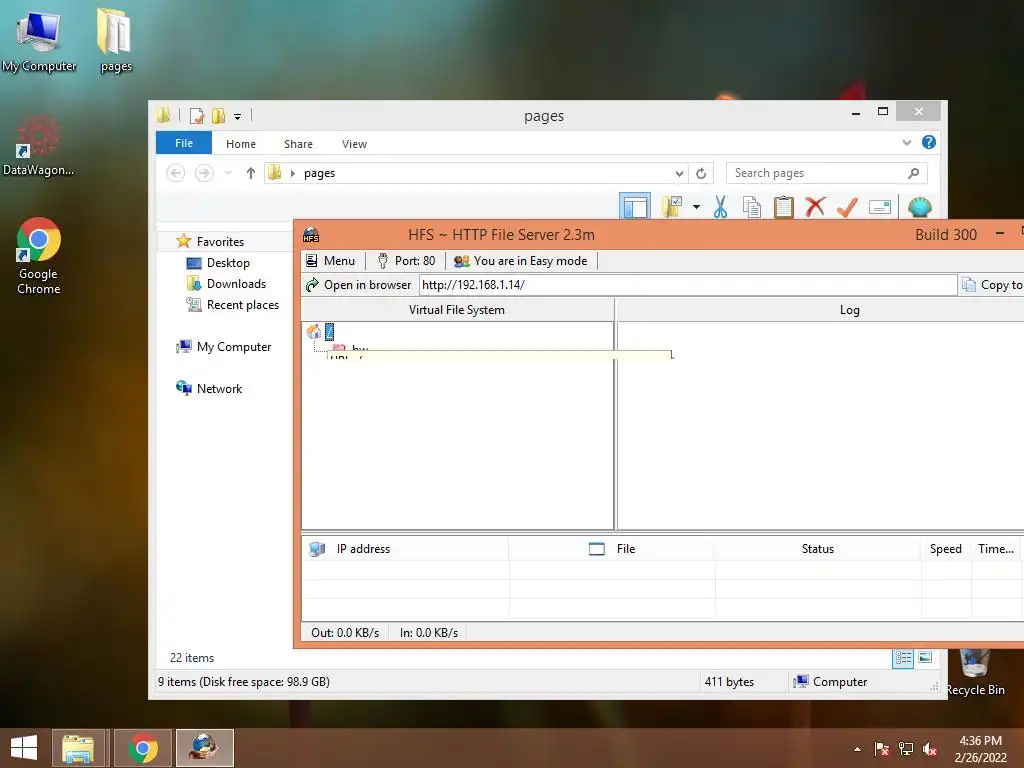Click File Explorer in the taskbar

click(x=78, y=748)
